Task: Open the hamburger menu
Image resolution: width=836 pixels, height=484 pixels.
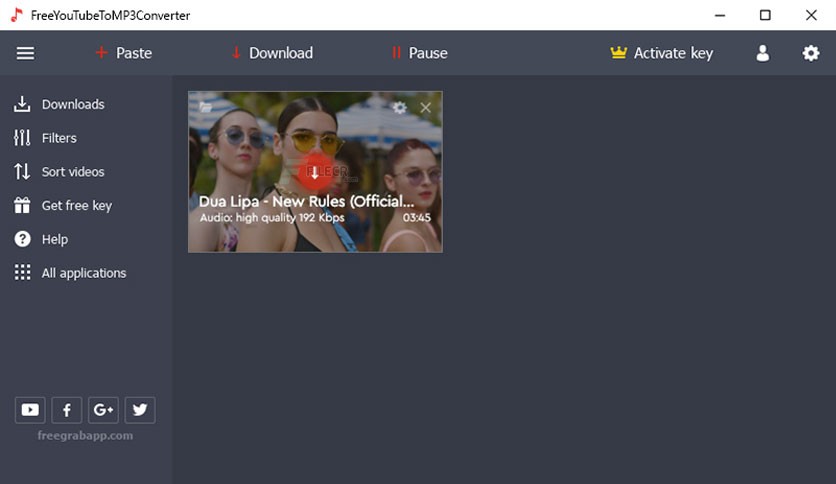Action: 25,53
